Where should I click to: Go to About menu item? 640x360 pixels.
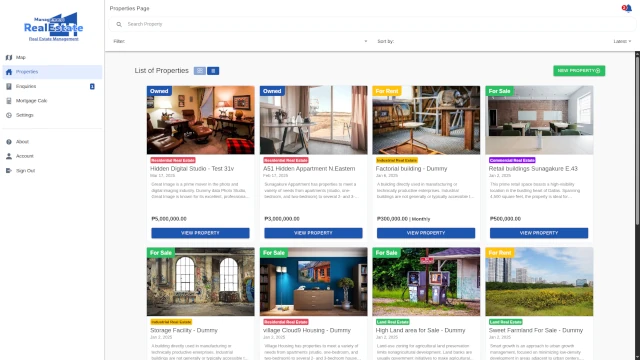(x=52, y=142)
